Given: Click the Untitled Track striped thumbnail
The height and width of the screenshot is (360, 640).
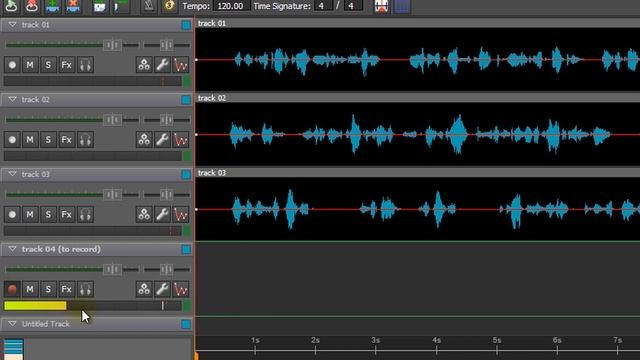Looking at the screenshot, I should tap(13, 349).
